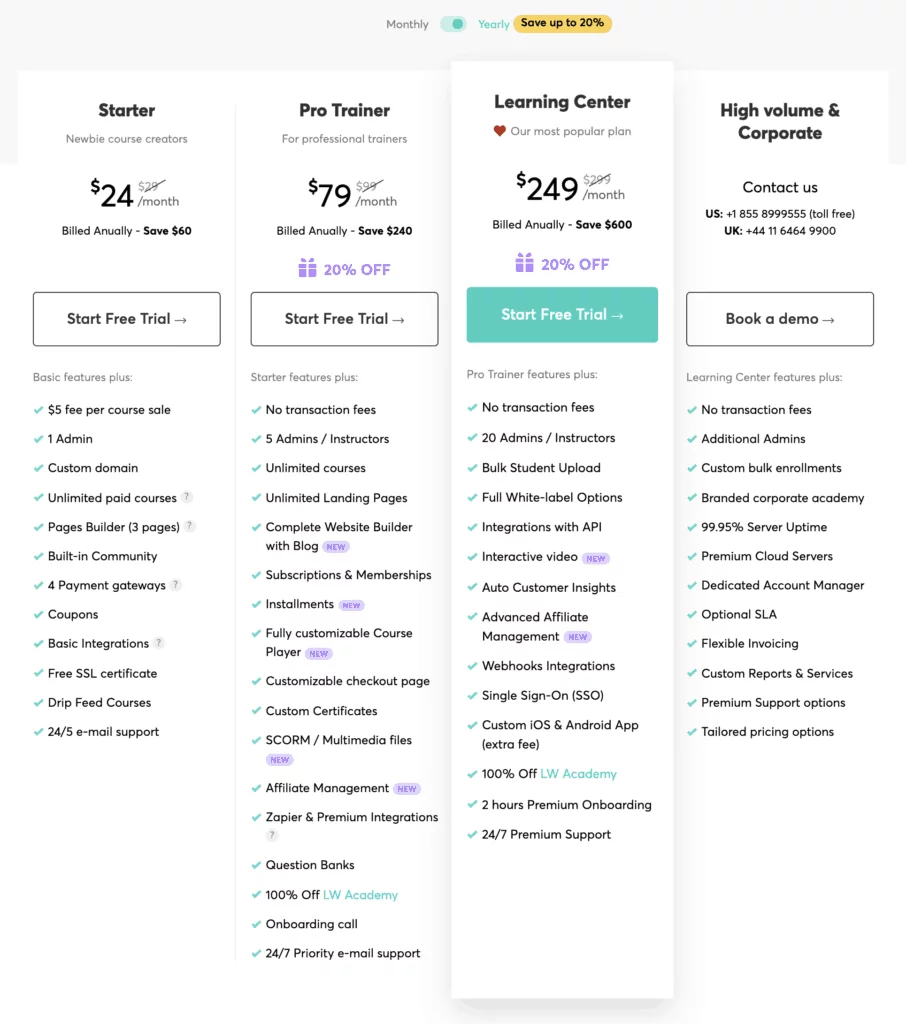Open LW Academy link in Pro Trainer list
The width and height of the screenshot is (906, 1024).
pyautogui.click(x=360, y=895)
